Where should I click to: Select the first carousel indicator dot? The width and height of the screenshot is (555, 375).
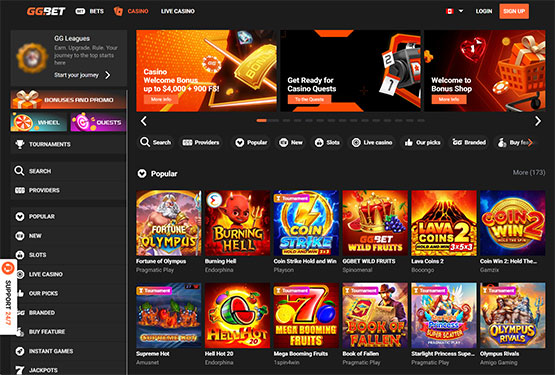coord(262,120)
